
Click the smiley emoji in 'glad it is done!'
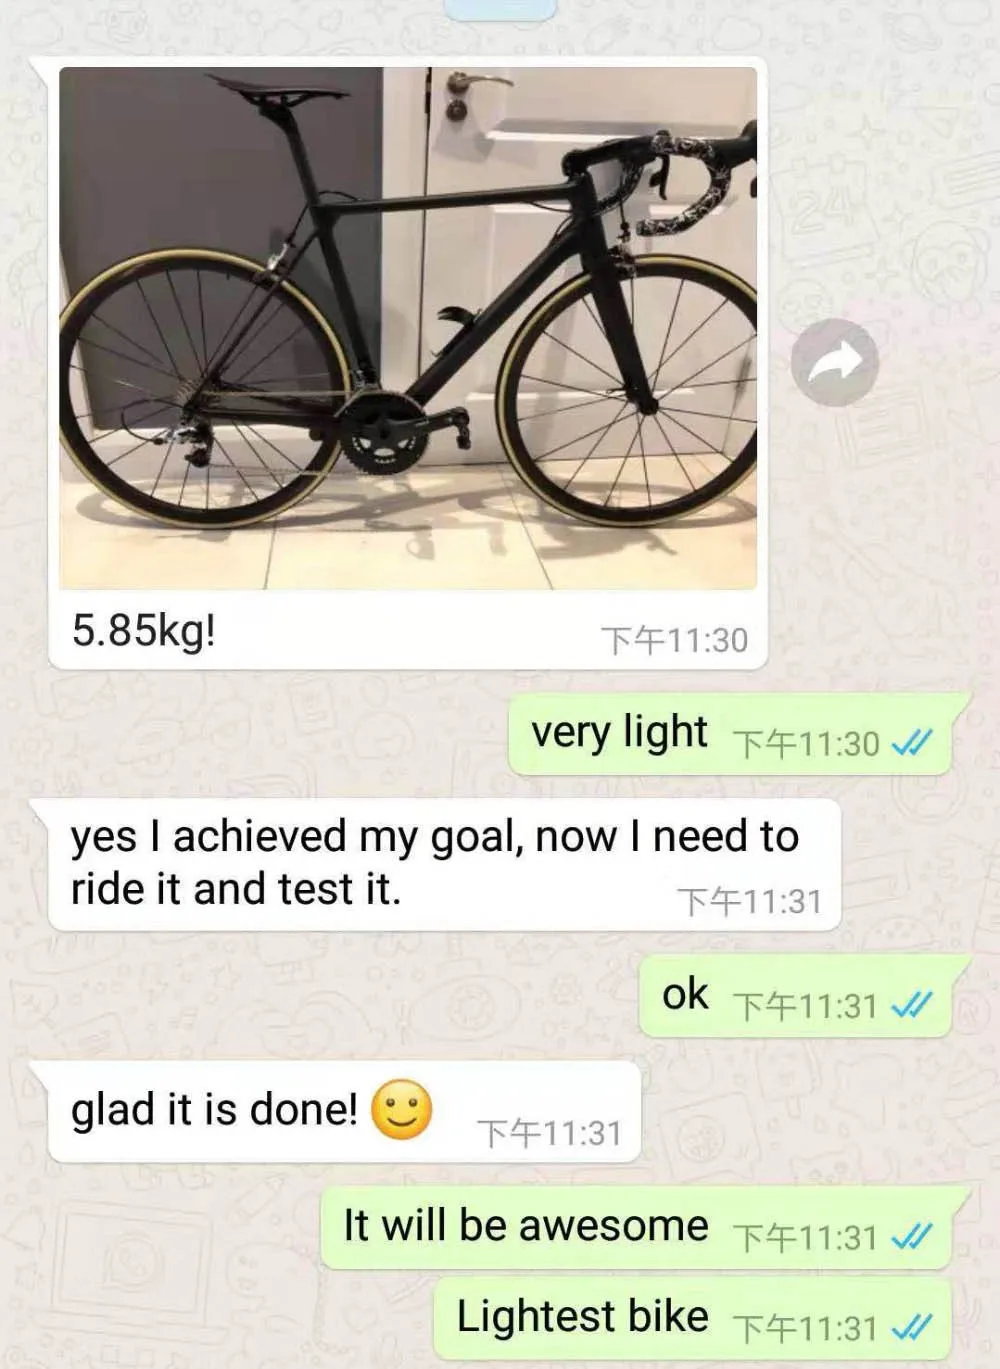(402, 1111)
